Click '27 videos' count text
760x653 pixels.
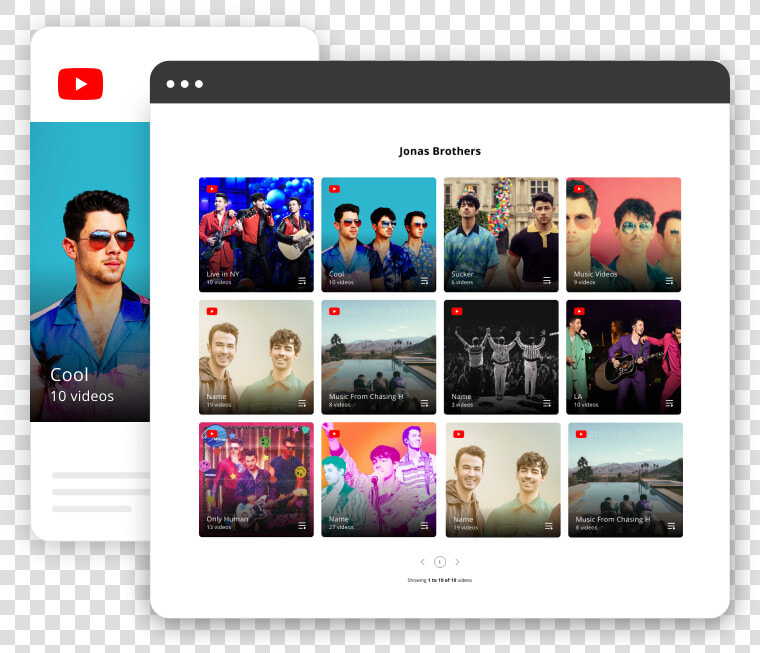point(341,527)
